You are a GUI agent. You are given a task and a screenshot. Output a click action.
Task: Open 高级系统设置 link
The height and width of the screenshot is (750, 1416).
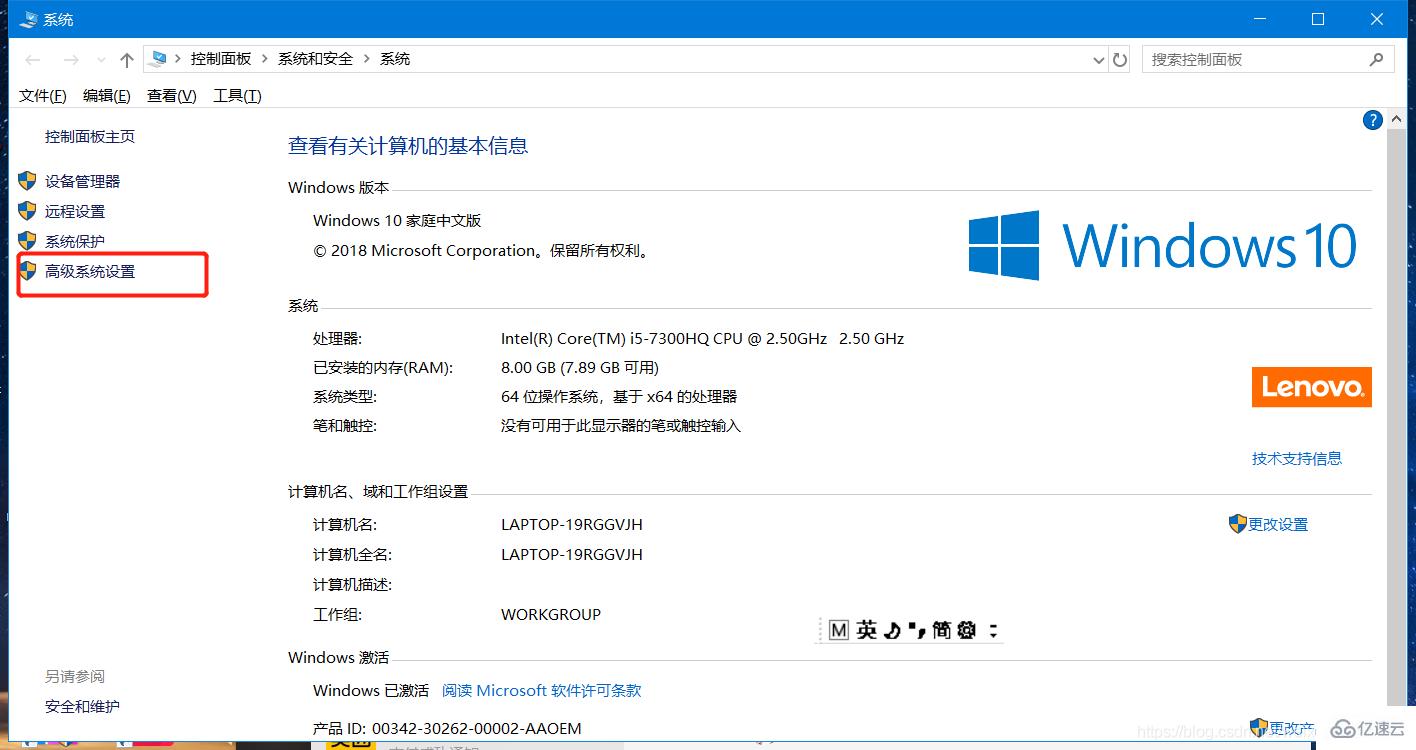click(90, 271)
